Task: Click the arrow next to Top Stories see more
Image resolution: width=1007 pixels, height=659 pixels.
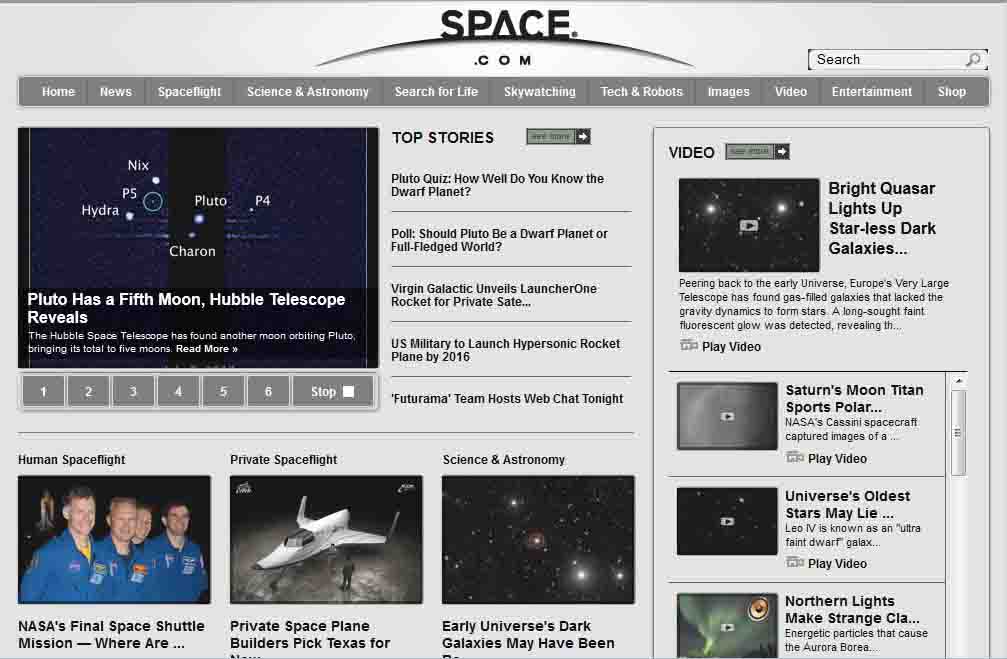Action: [x=583, y=136]
